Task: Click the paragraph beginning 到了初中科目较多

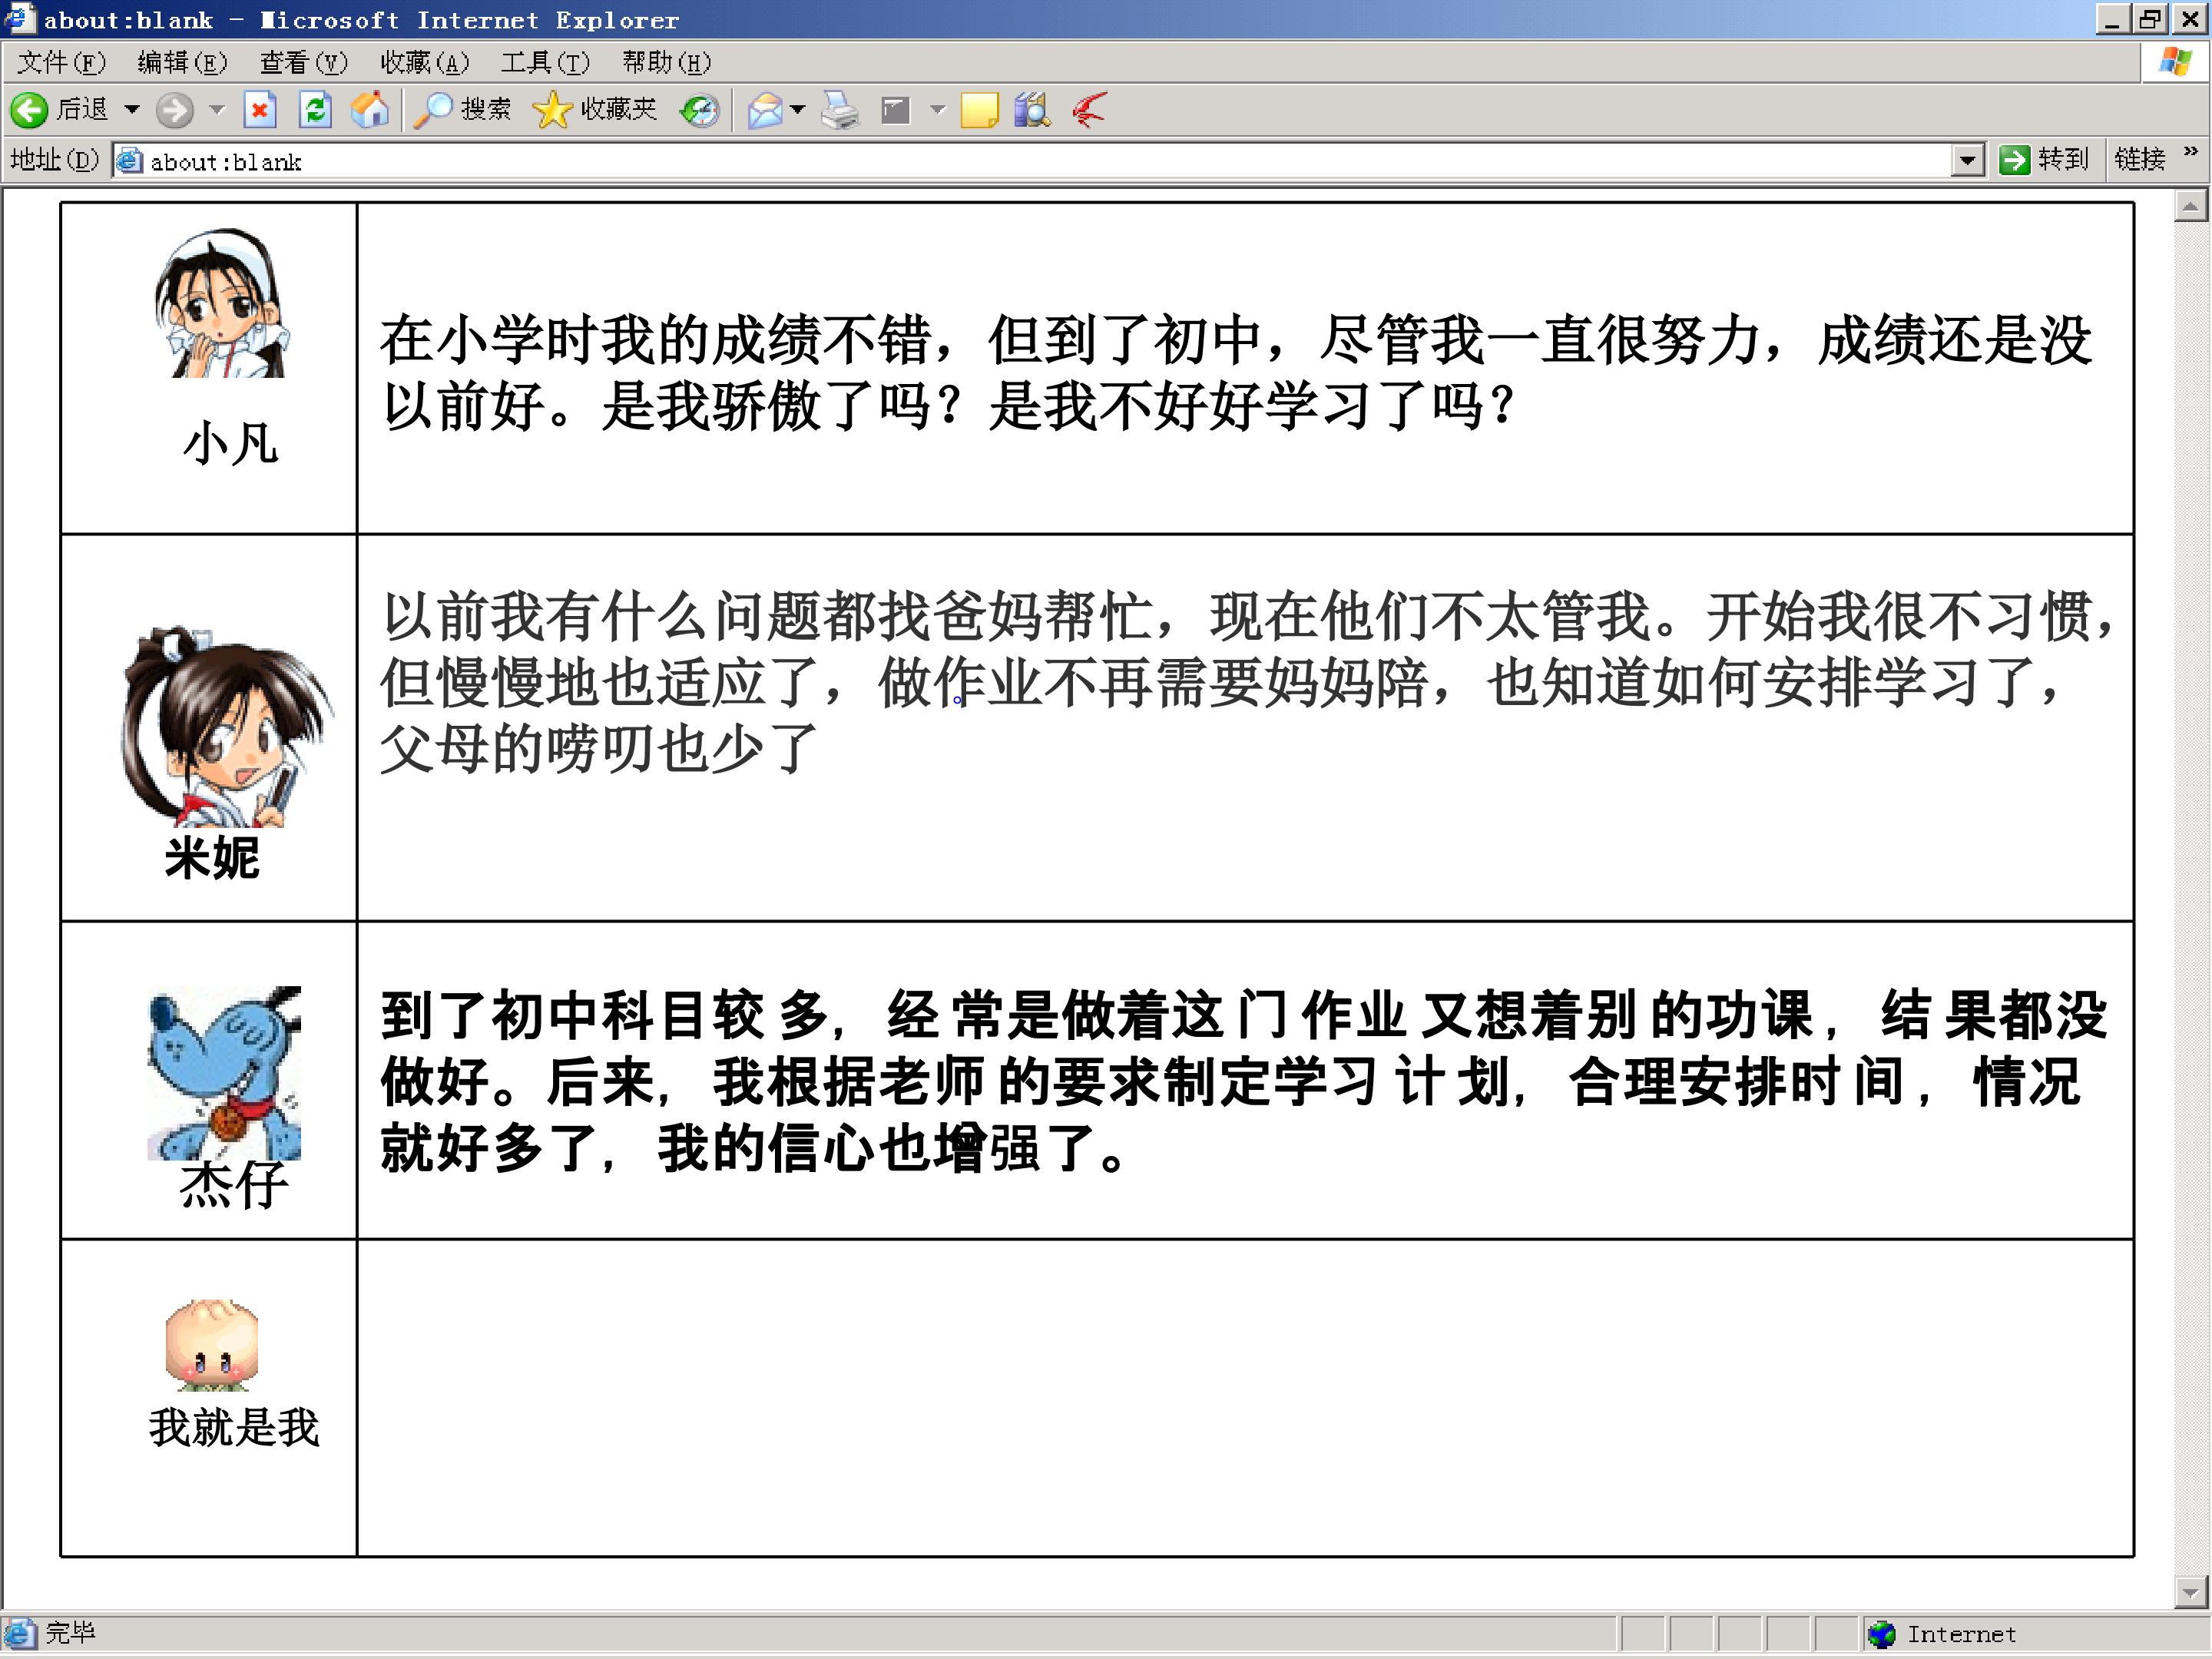Action: (x=1244, y=1081)
